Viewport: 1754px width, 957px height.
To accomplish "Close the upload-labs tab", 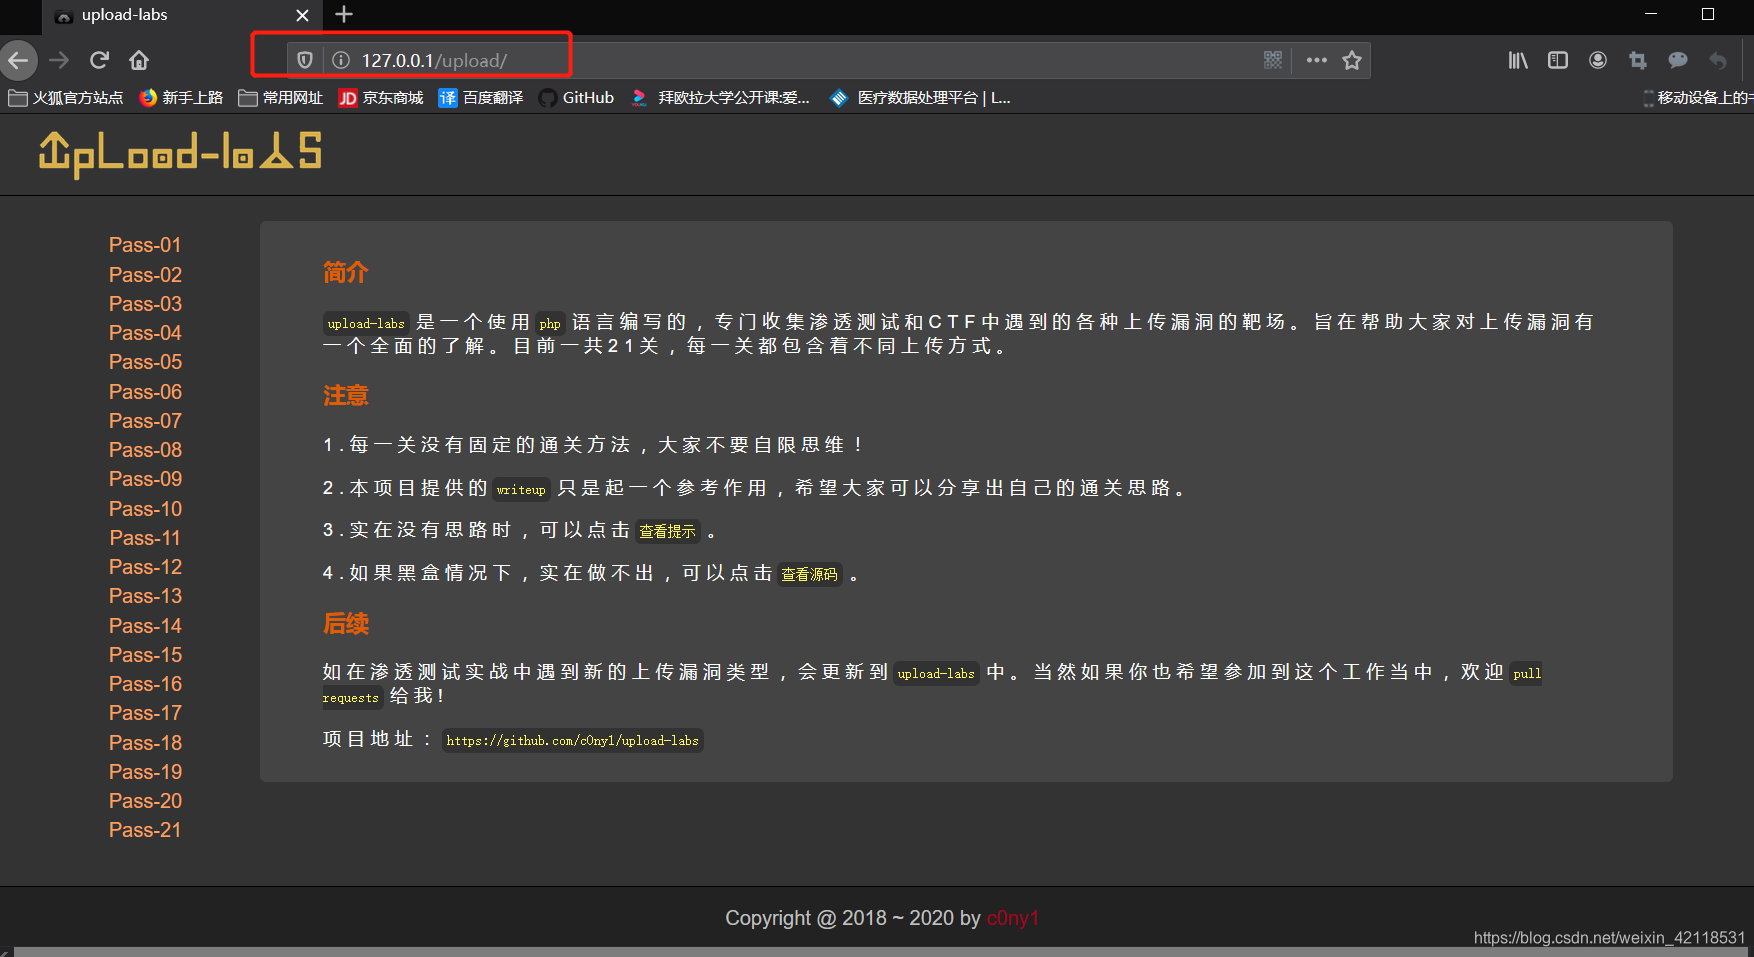I will pyautogui.click(x=302, y=15).
